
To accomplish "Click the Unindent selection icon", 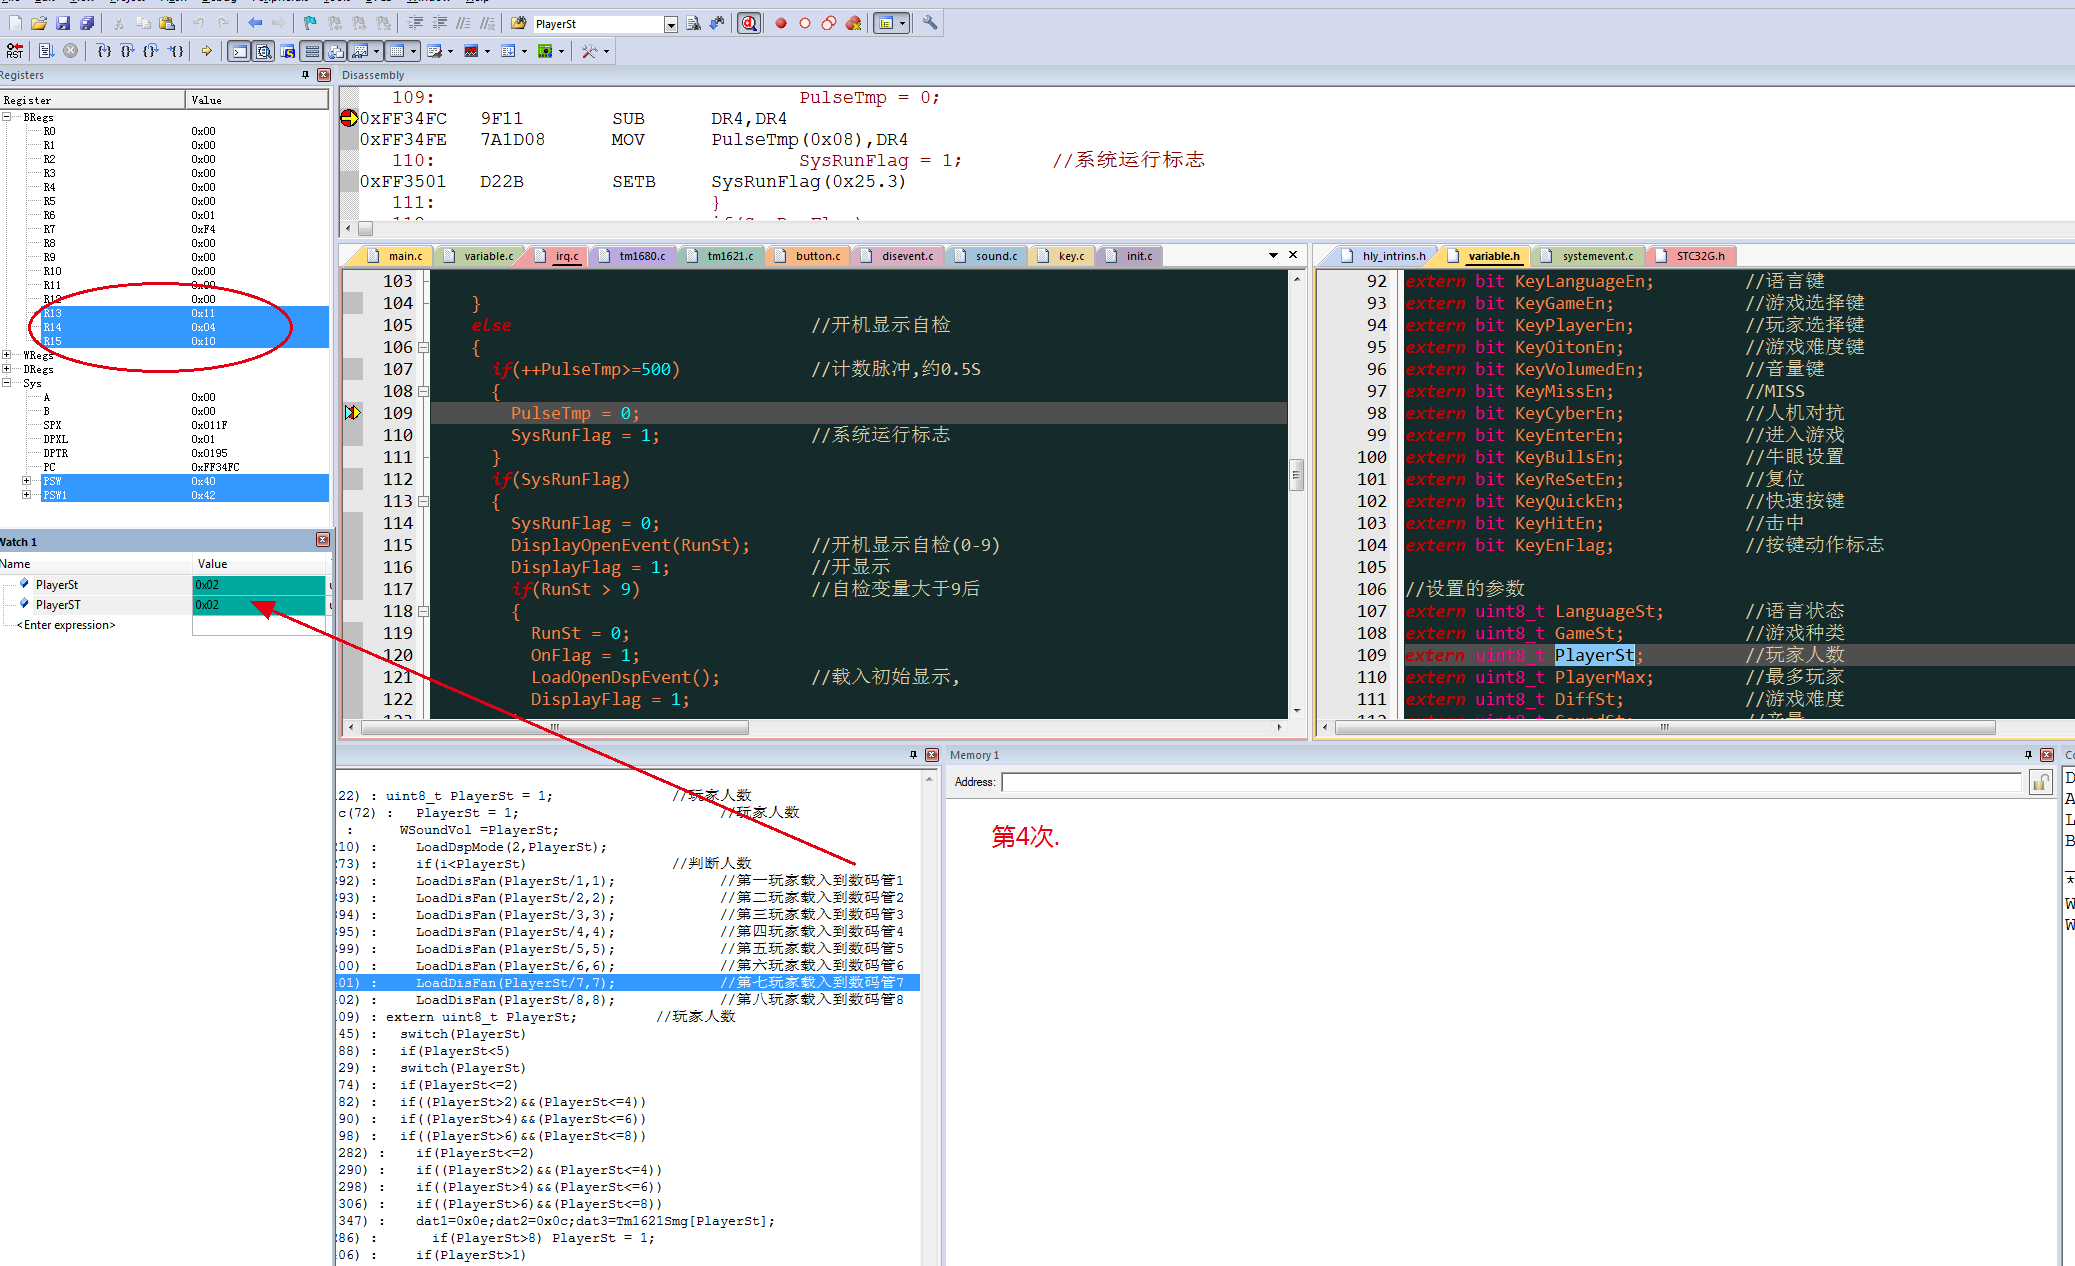I will pos(440,23).
